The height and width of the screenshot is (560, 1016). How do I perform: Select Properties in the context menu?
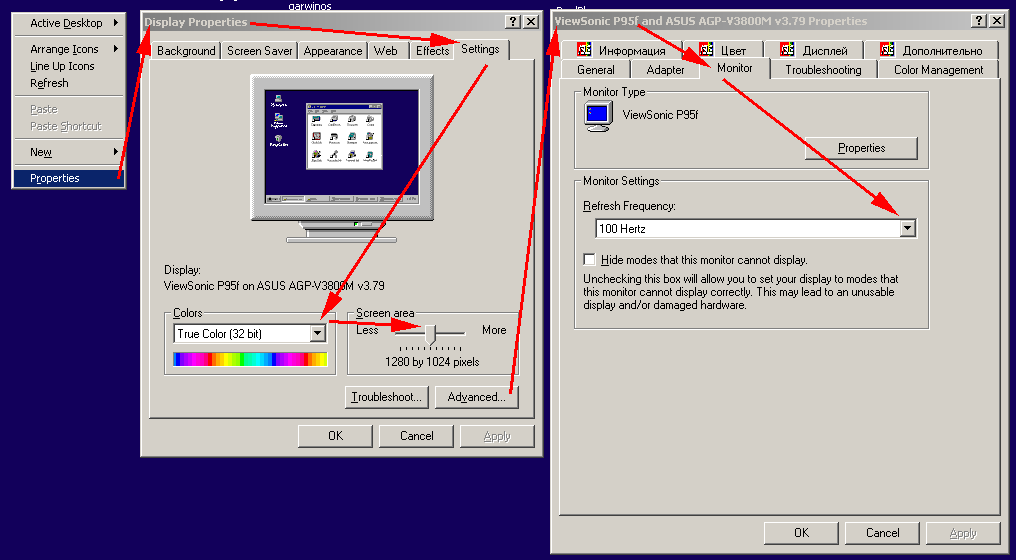tap(55, 178)
